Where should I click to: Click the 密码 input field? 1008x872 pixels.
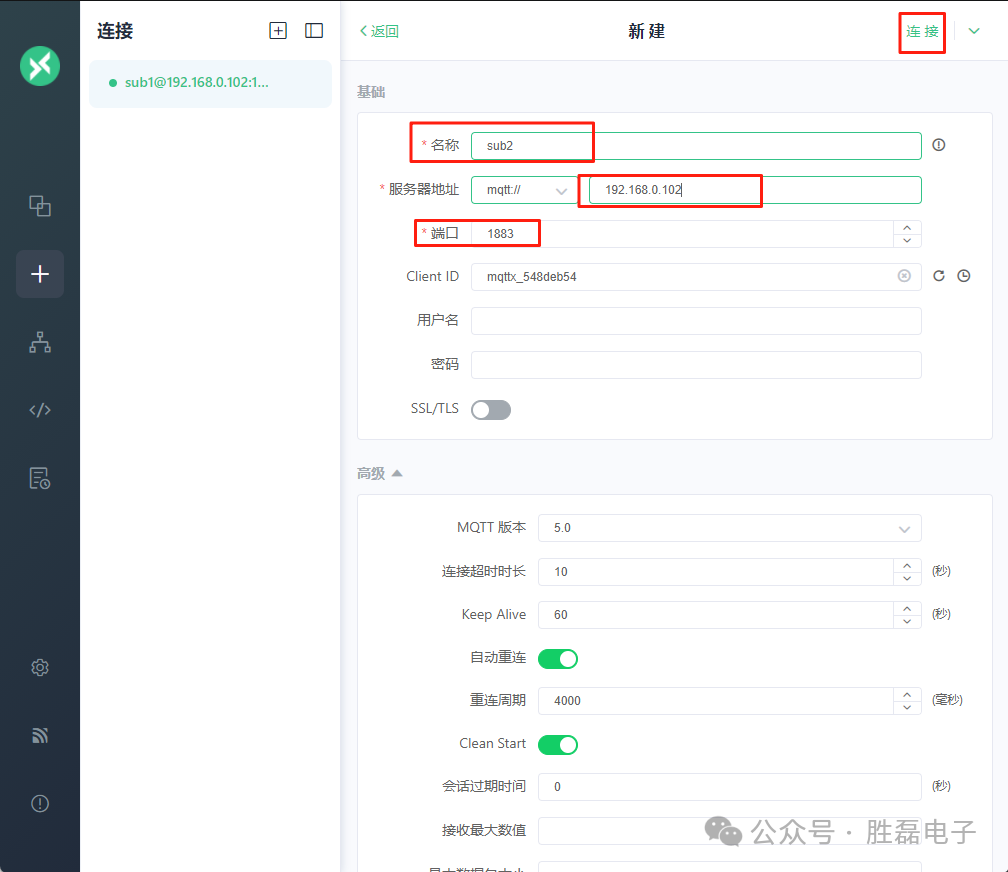coord(696,365)
